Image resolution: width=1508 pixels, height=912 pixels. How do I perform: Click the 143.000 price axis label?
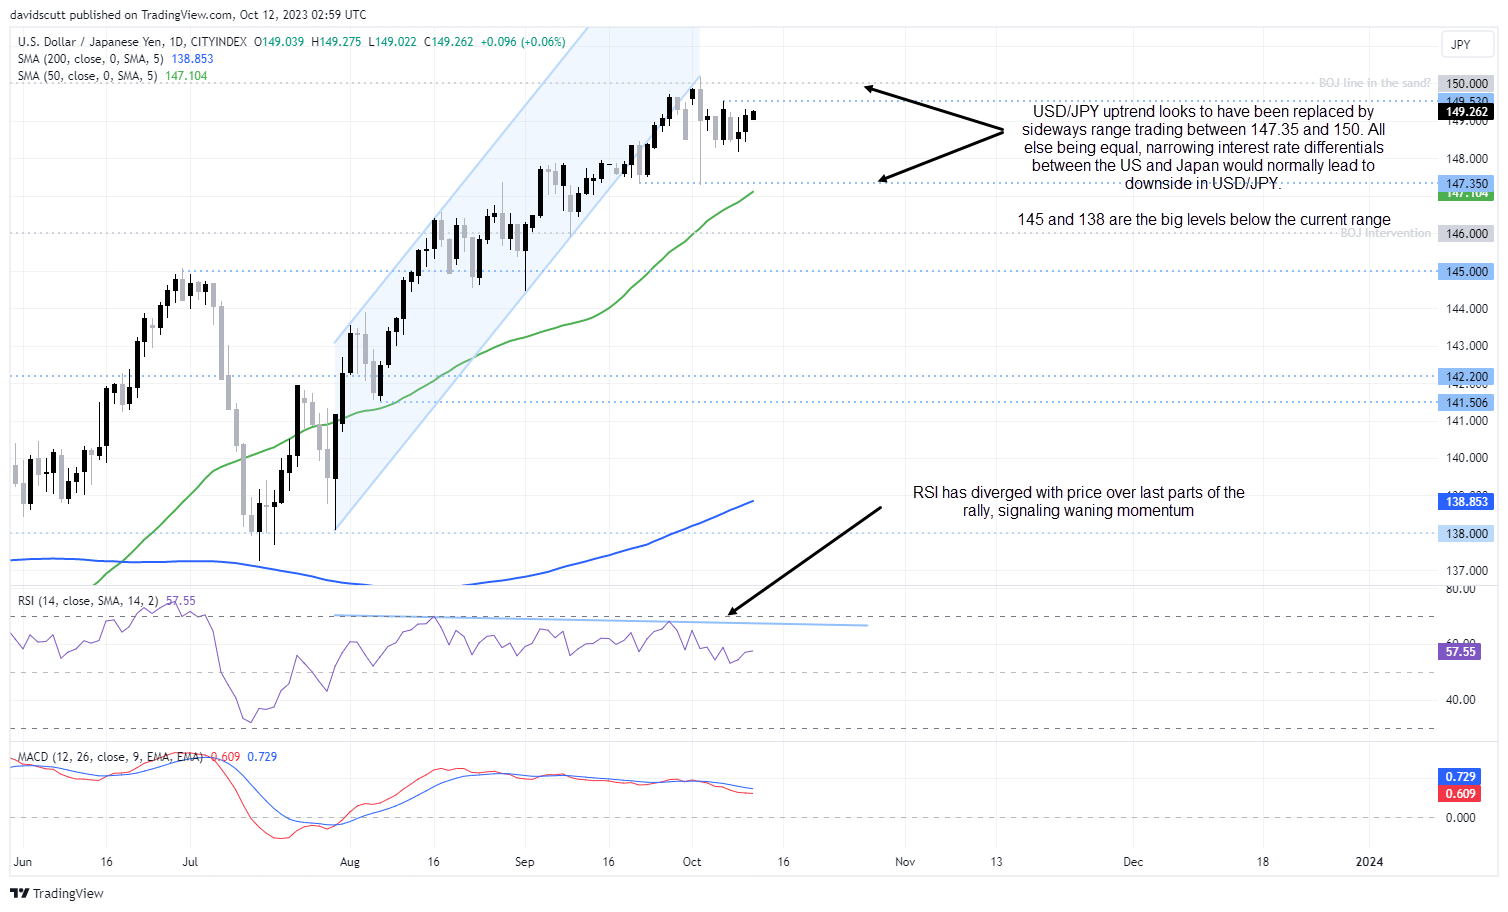[x=1467, y=346]
